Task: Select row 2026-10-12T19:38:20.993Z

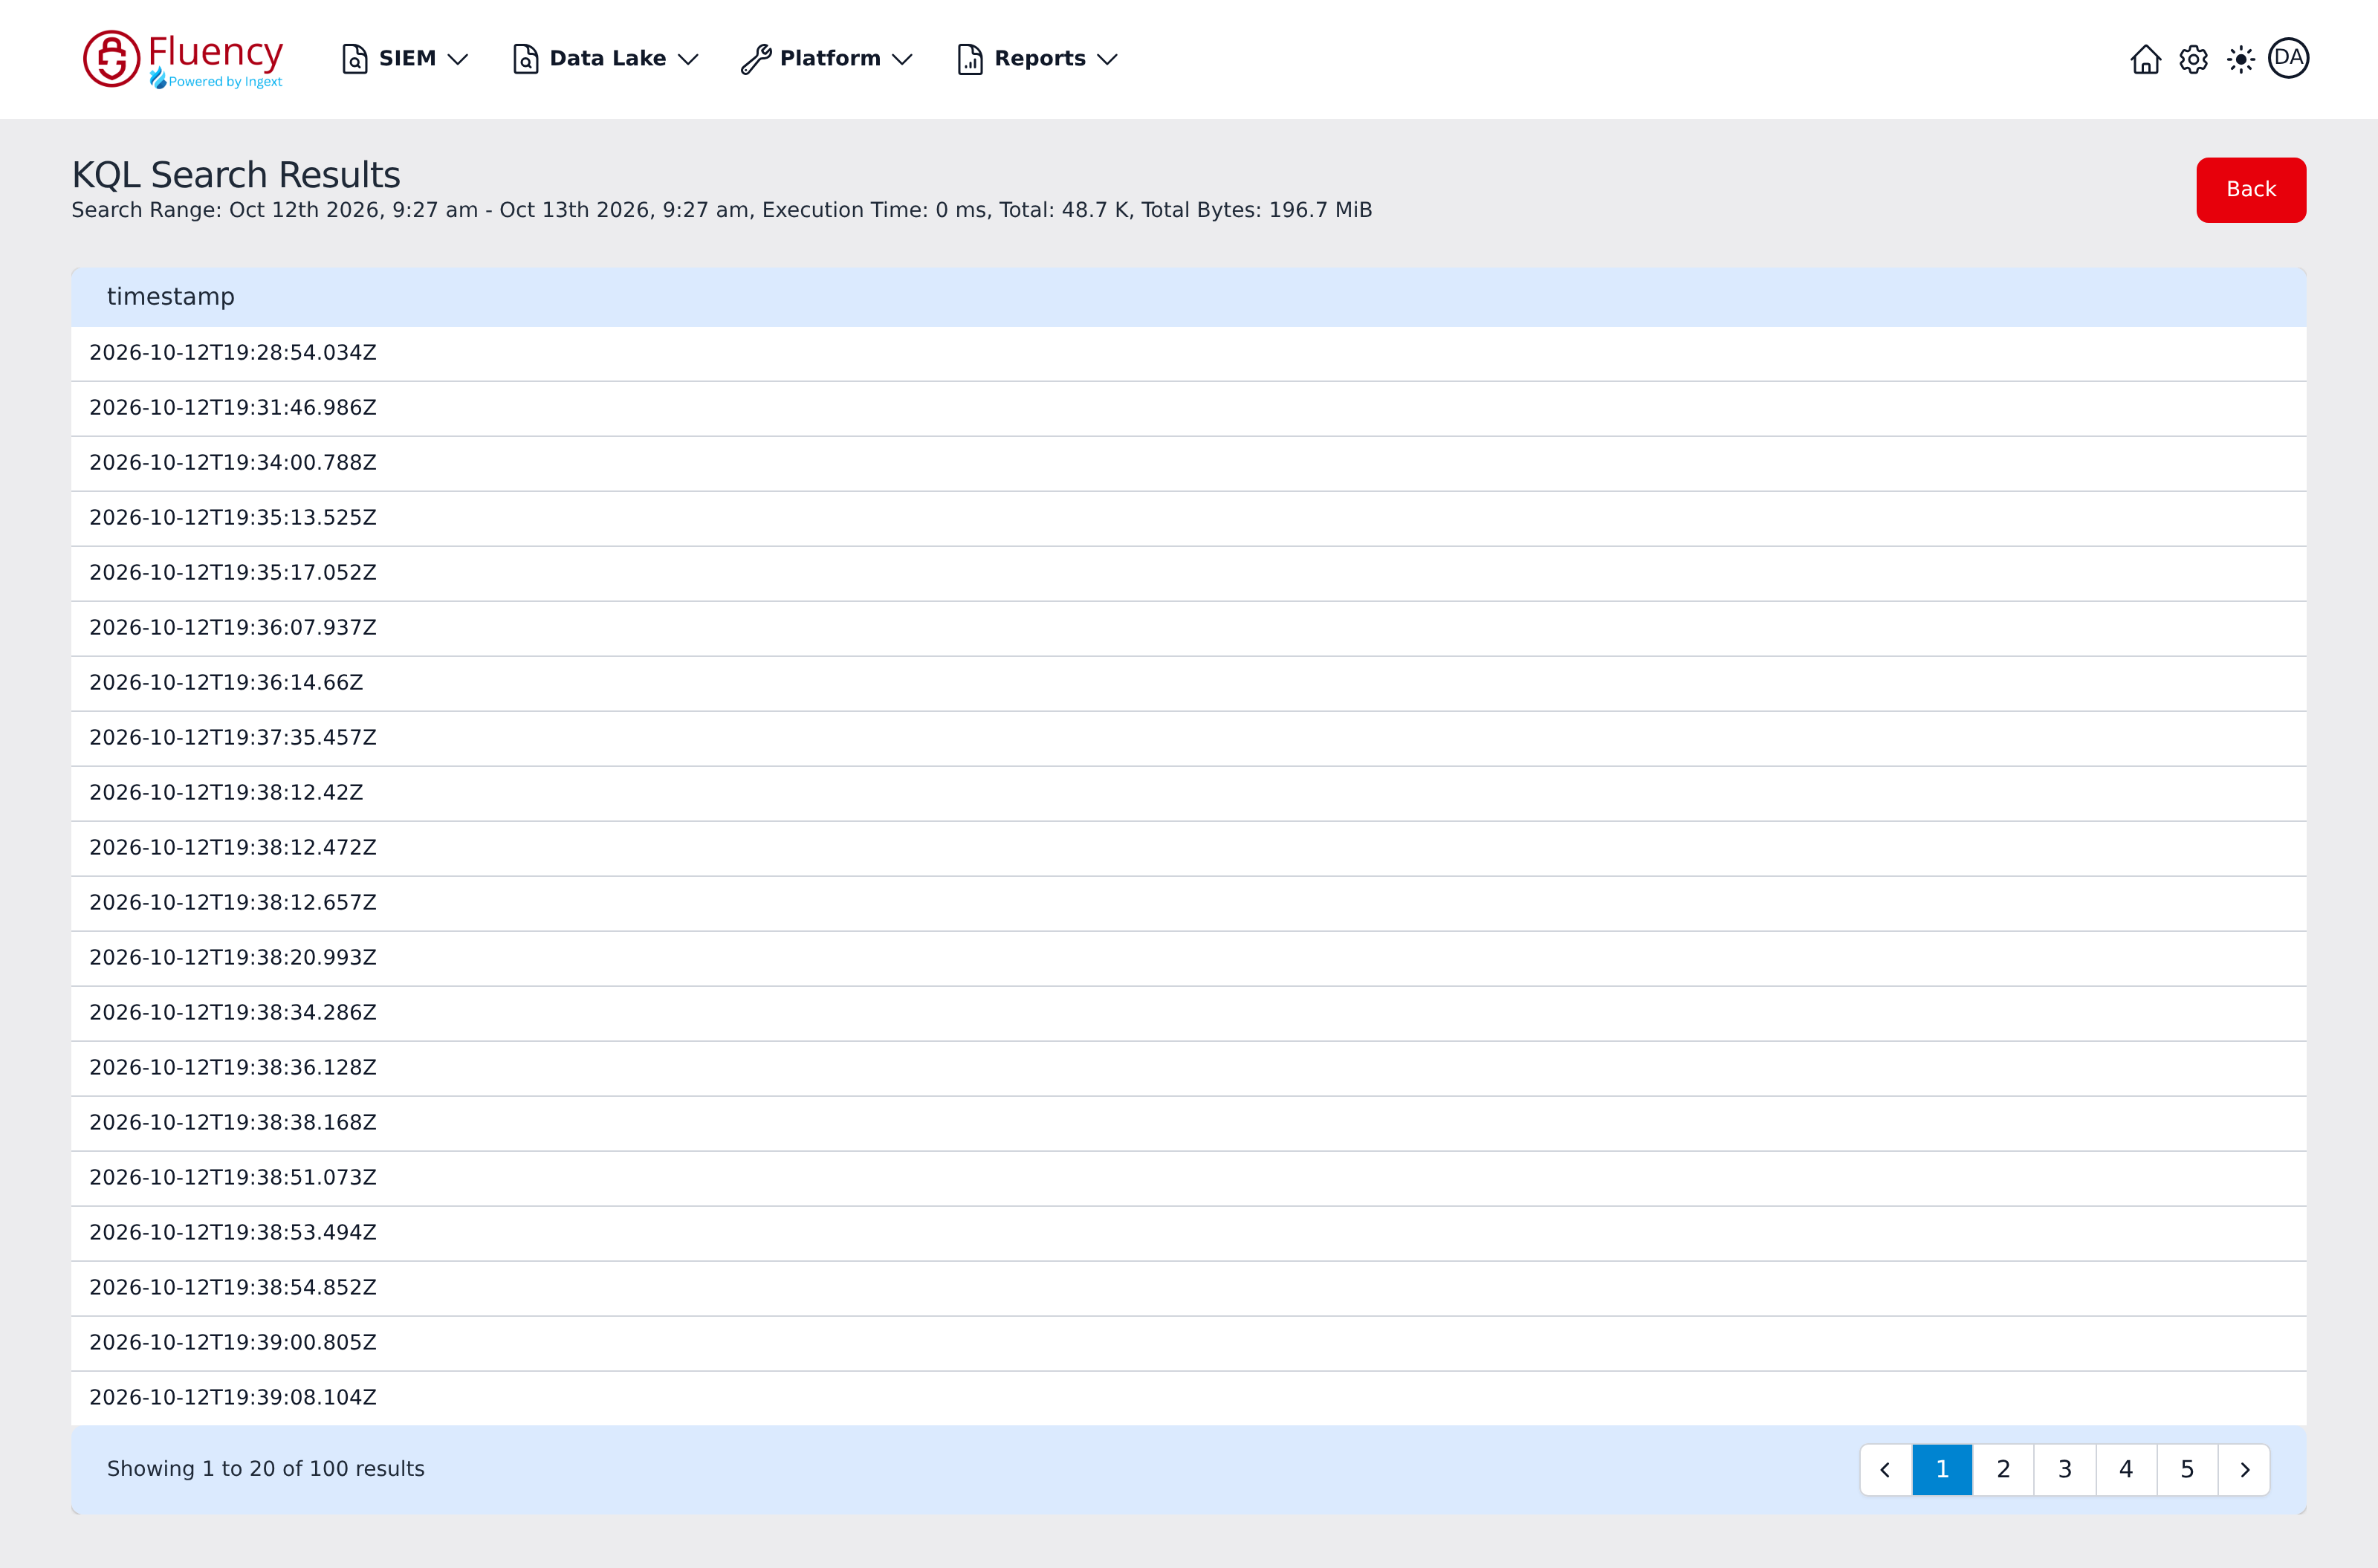Action: (1188, 958)
